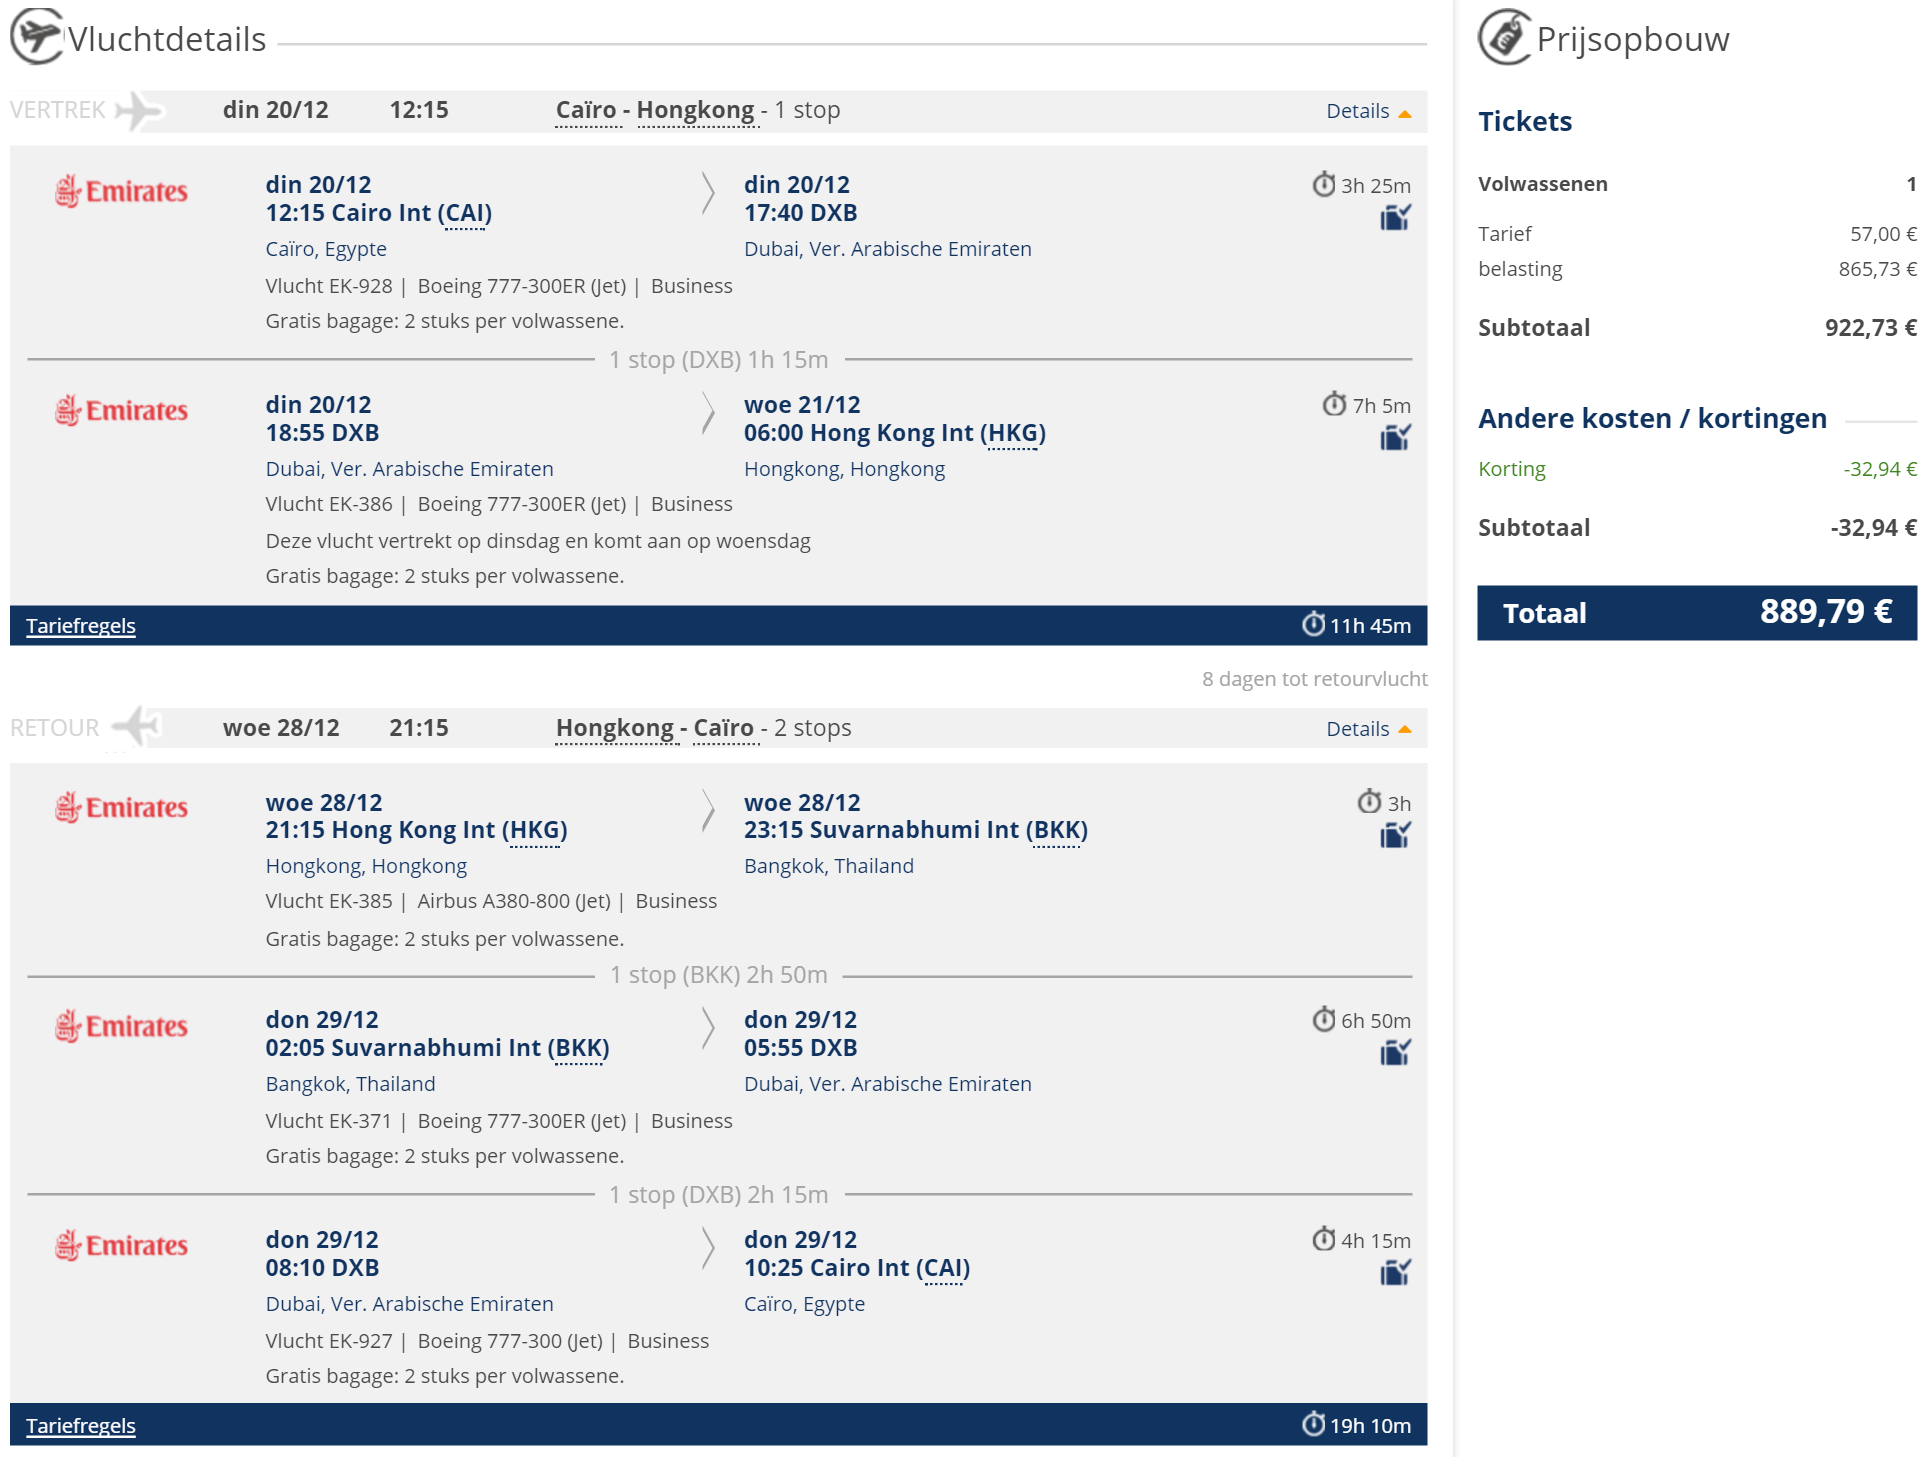Click the 'Vlucht EK-371' flight info line

[x=499, y=1121]
